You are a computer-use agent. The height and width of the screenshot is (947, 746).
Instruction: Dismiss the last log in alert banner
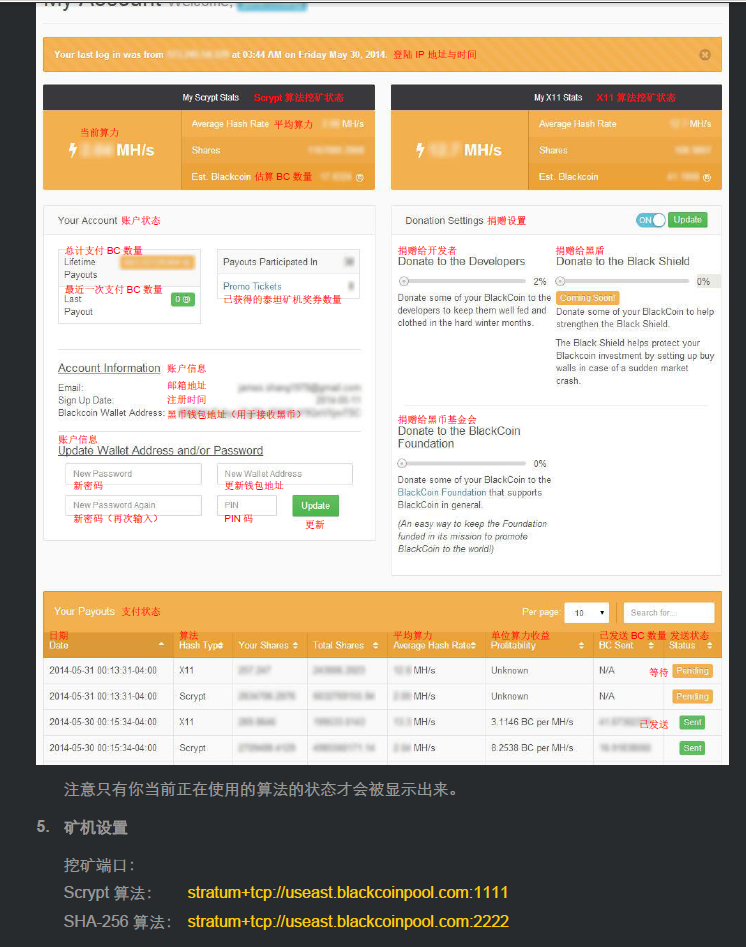point(704,55)
